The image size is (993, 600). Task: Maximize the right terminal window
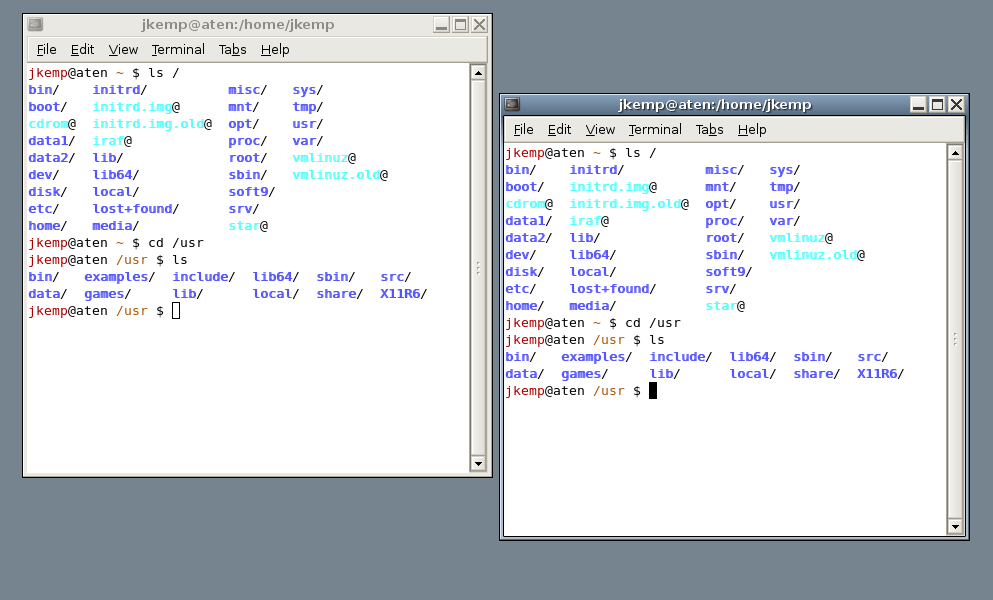pos(937,105)
